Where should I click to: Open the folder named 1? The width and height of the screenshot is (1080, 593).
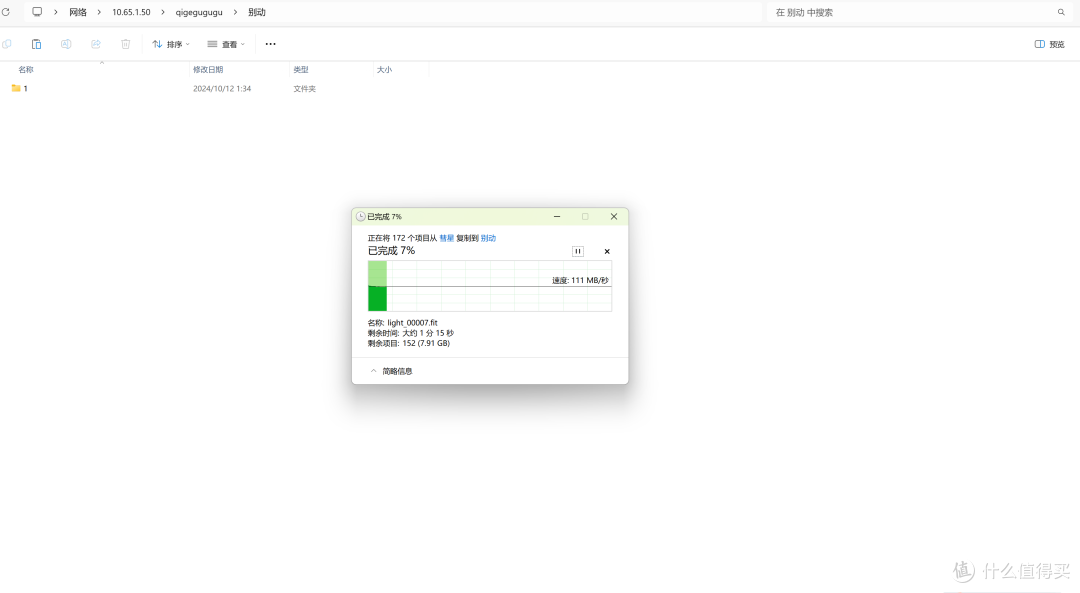[23, 88]
